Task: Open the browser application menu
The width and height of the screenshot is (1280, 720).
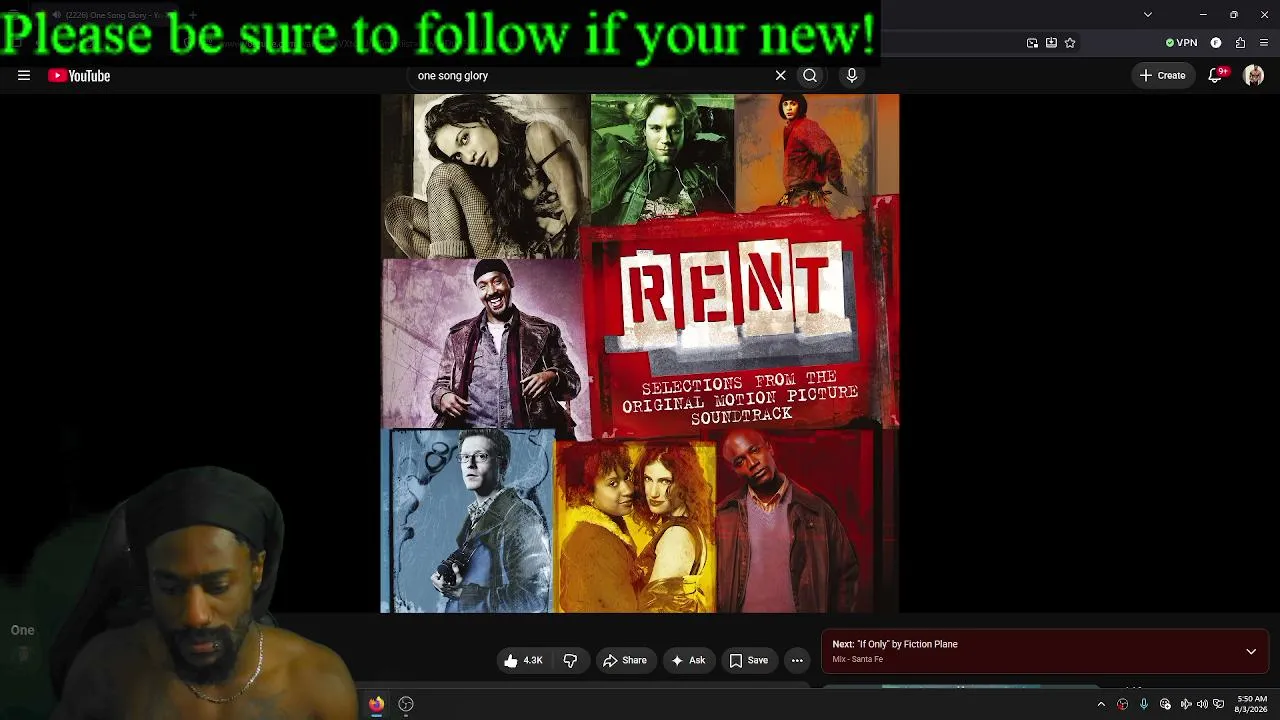Action: click(x=1264, y=43)
